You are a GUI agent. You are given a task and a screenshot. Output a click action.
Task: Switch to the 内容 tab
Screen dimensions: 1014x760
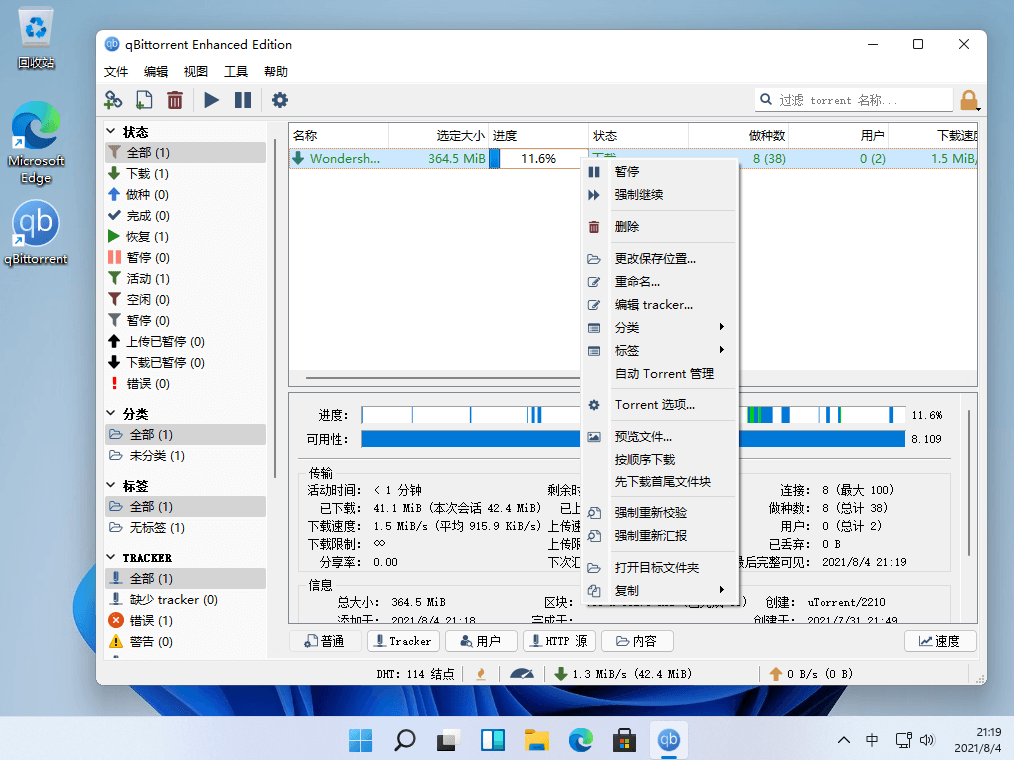[637, 641]
